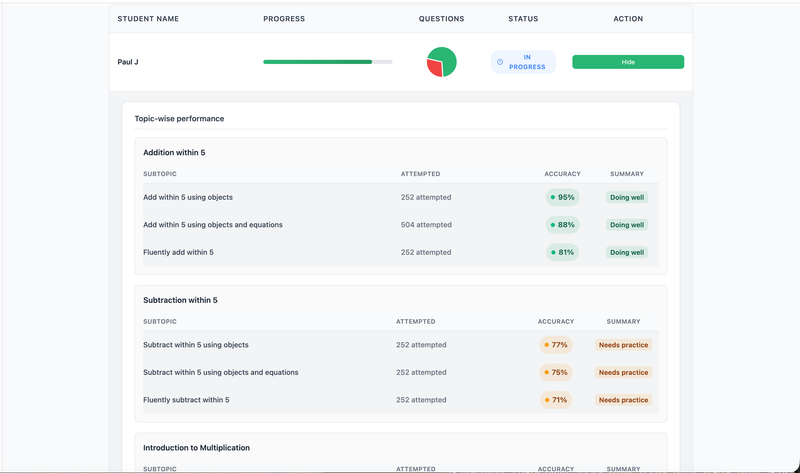This screenshot has width=800, height=473.
Task: Click 252 attempted for Fluently subtract within 5
Action: (421, 400)
